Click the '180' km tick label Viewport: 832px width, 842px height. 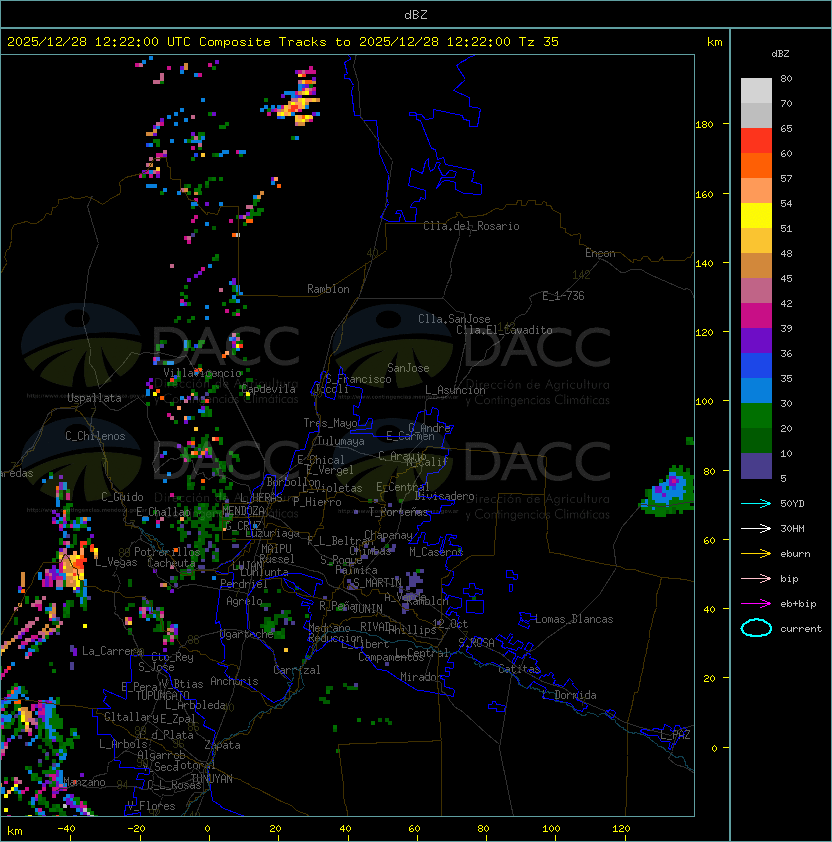coord(704,125)
